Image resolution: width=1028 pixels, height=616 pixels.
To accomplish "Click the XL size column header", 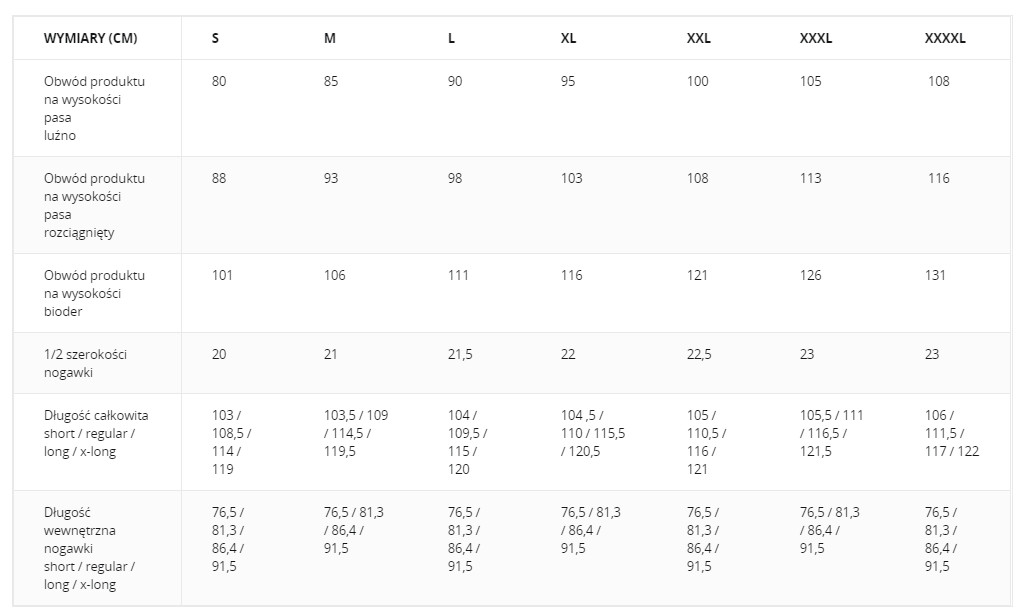I will [569, 39].
